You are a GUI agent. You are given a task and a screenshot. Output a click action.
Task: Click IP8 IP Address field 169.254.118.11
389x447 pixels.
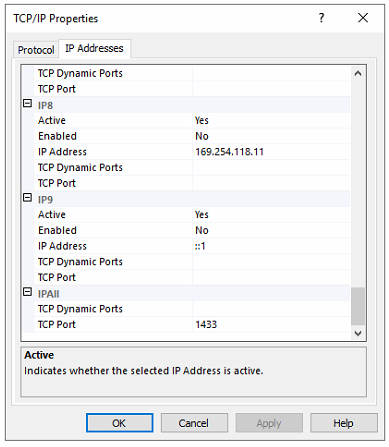coord(271,152)
